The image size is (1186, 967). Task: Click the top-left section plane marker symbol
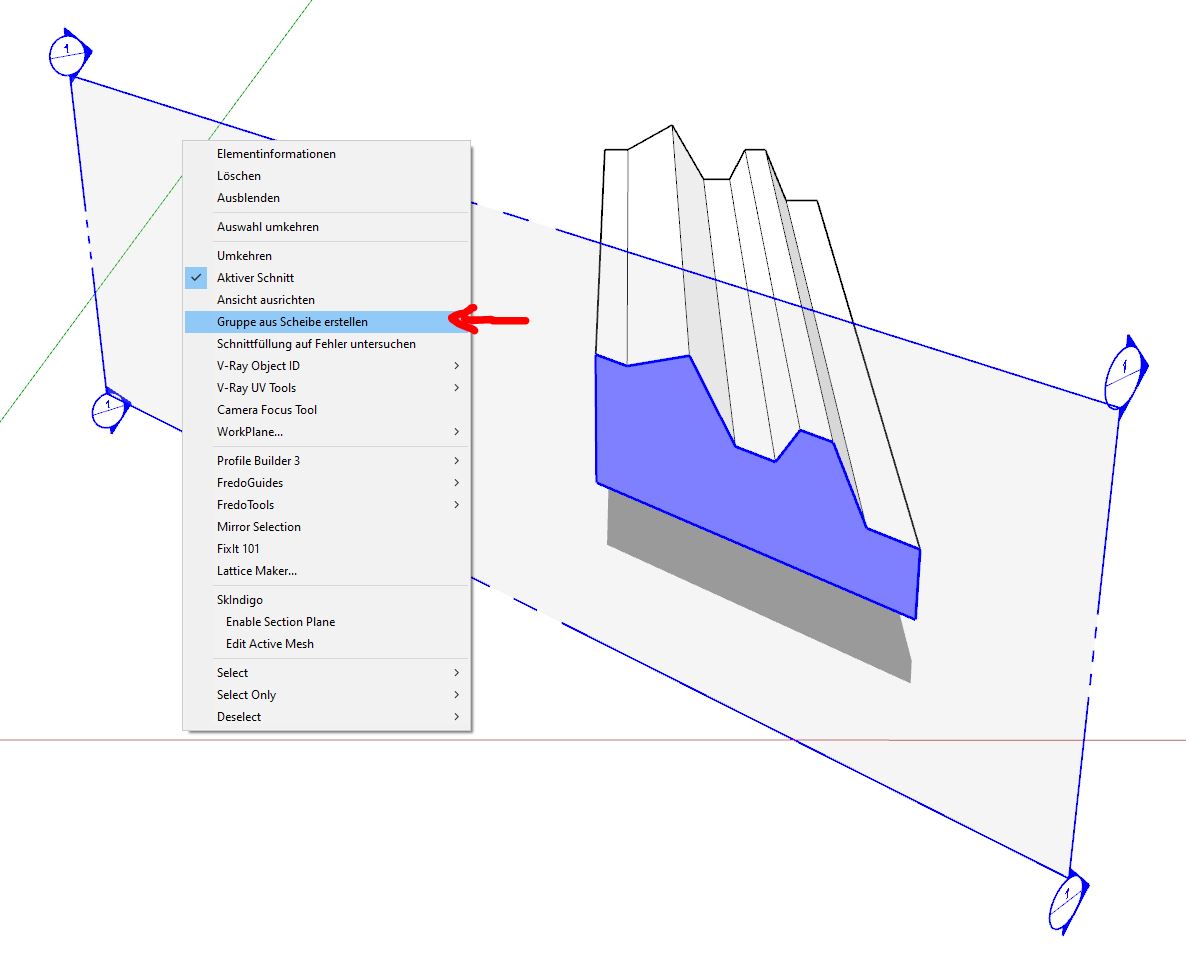coord(67,54)
